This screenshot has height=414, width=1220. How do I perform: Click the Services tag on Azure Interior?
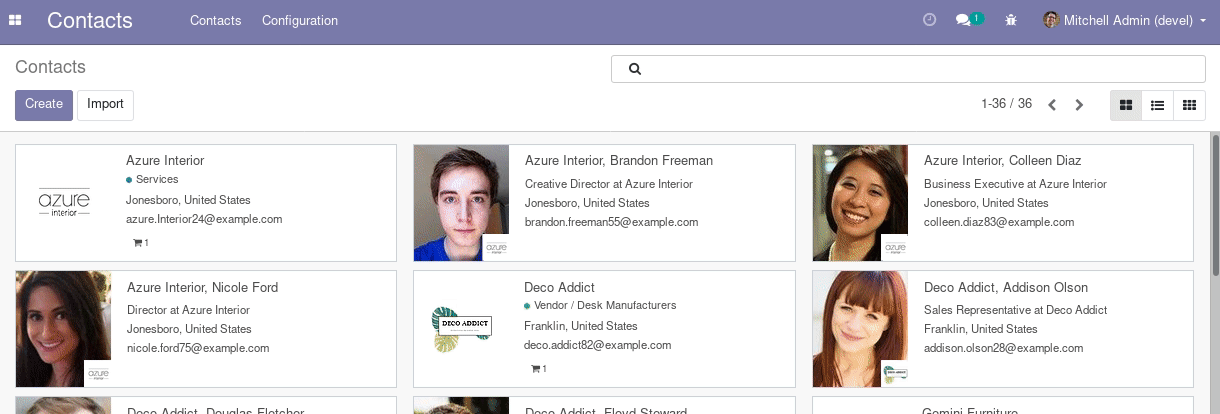pos(152,180)
